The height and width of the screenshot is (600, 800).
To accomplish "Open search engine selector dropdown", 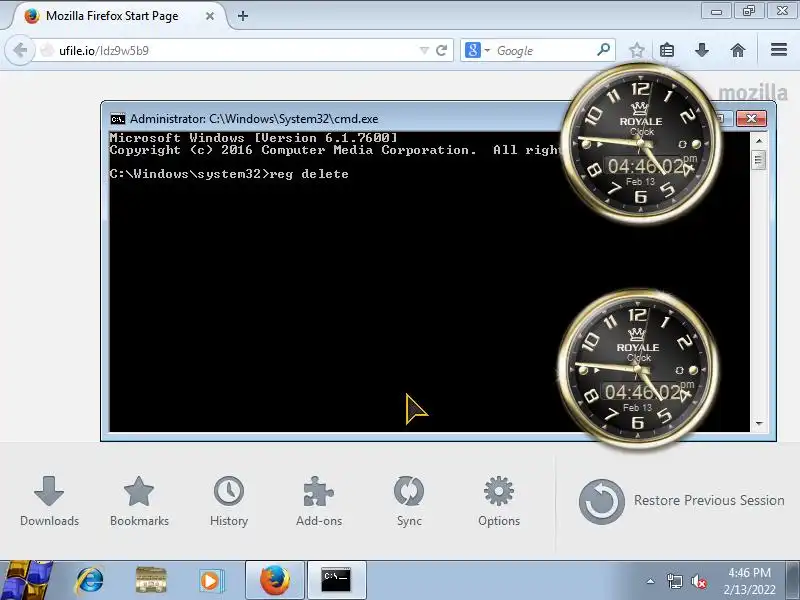I will [478, 51].
